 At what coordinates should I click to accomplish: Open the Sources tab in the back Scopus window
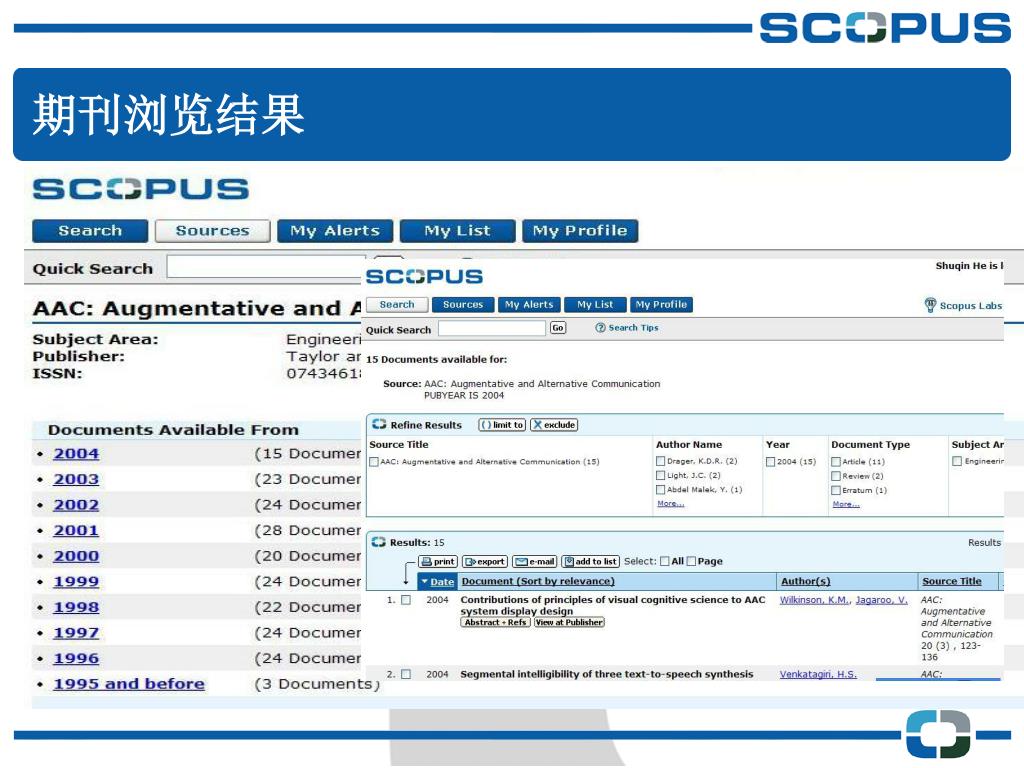[x=212, y=231]
